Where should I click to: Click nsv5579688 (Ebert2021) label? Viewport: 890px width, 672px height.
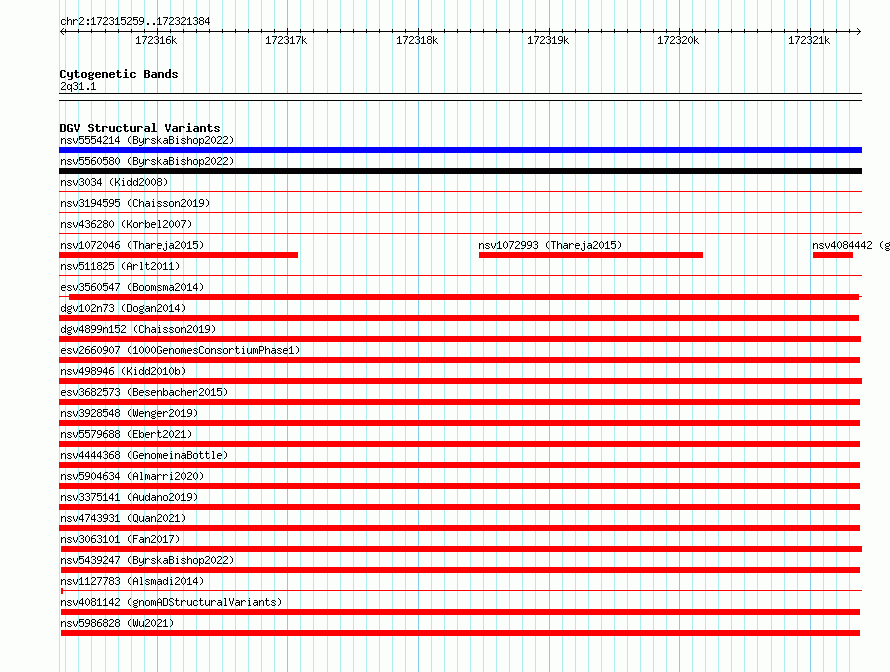click(x=126, y=434)
